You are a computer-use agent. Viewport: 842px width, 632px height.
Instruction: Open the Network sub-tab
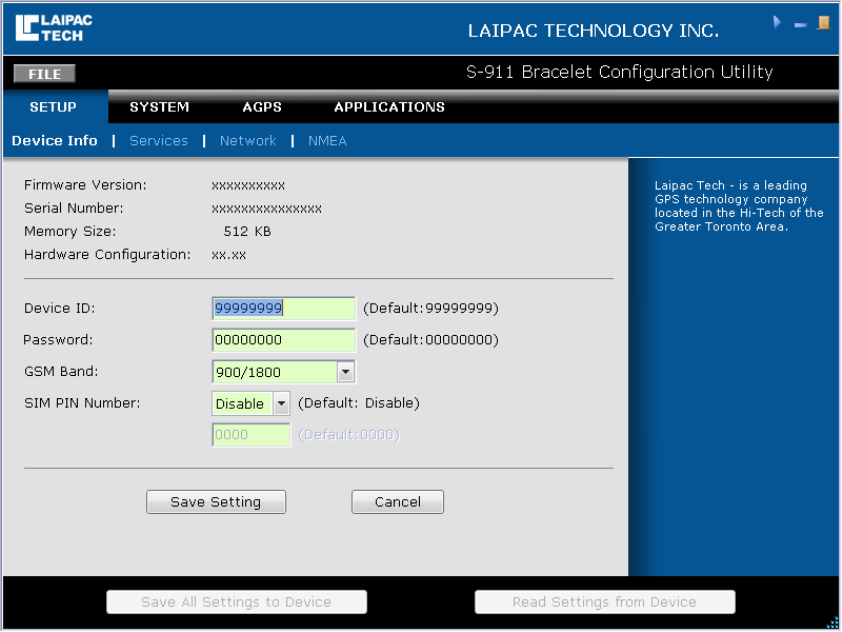248,141
